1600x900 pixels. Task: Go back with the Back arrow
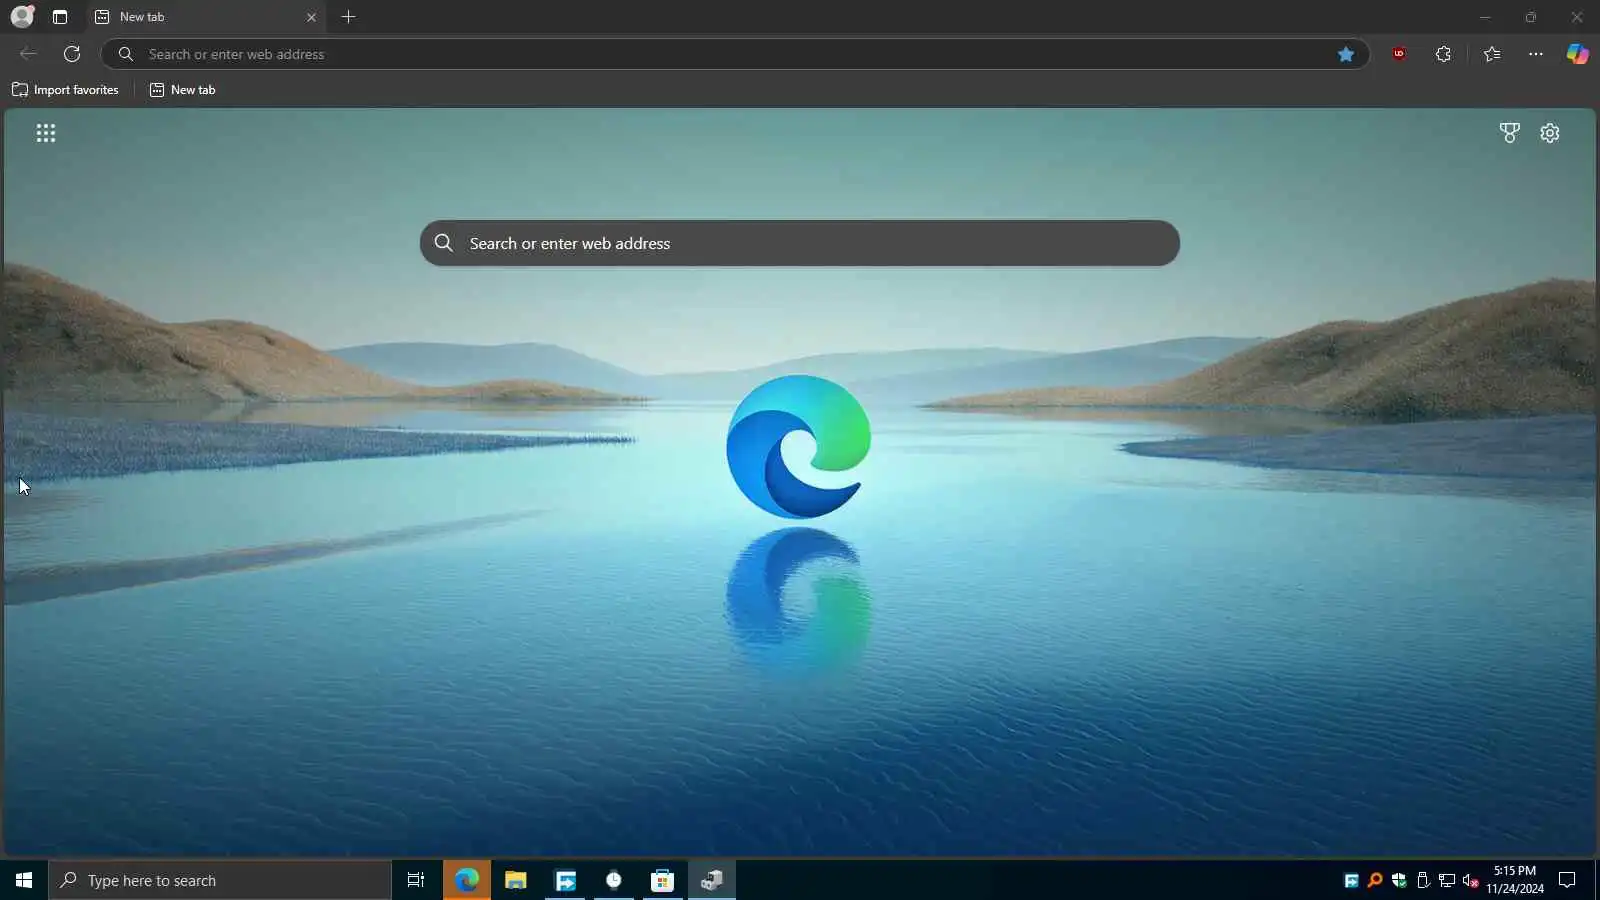pyautogui.click(x=28, y=54)
